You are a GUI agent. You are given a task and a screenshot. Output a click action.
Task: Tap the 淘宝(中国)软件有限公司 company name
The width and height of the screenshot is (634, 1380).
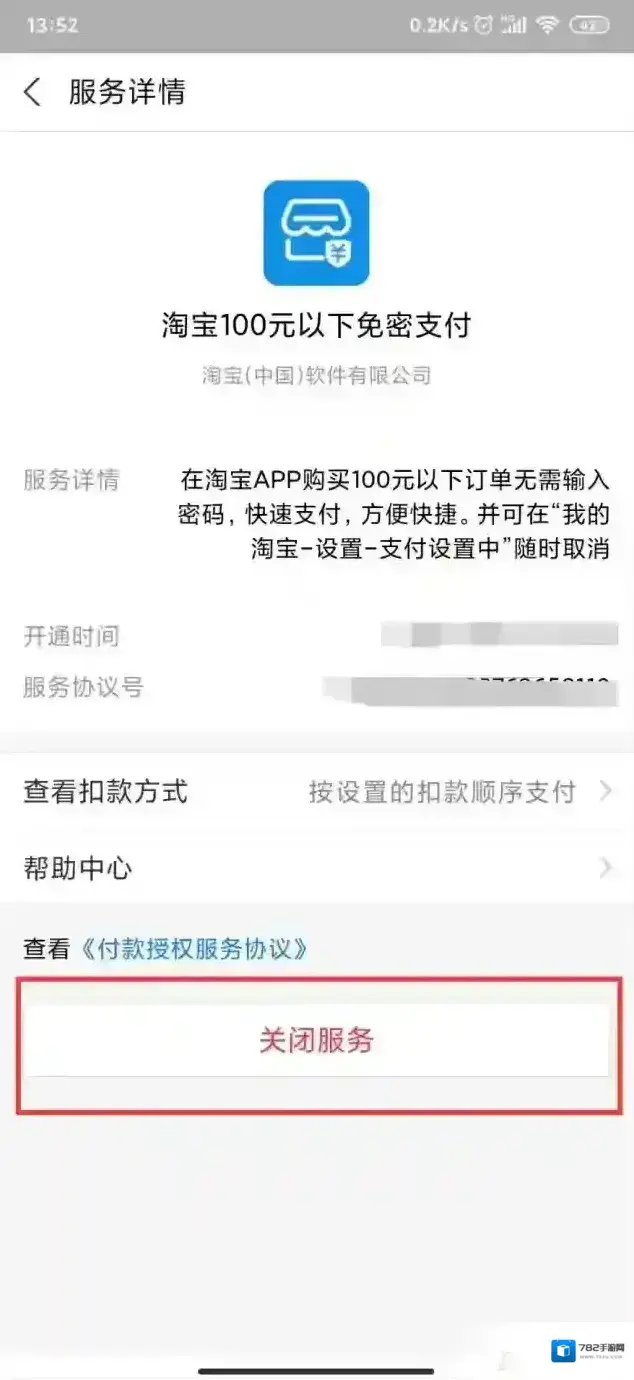(316, 376)
